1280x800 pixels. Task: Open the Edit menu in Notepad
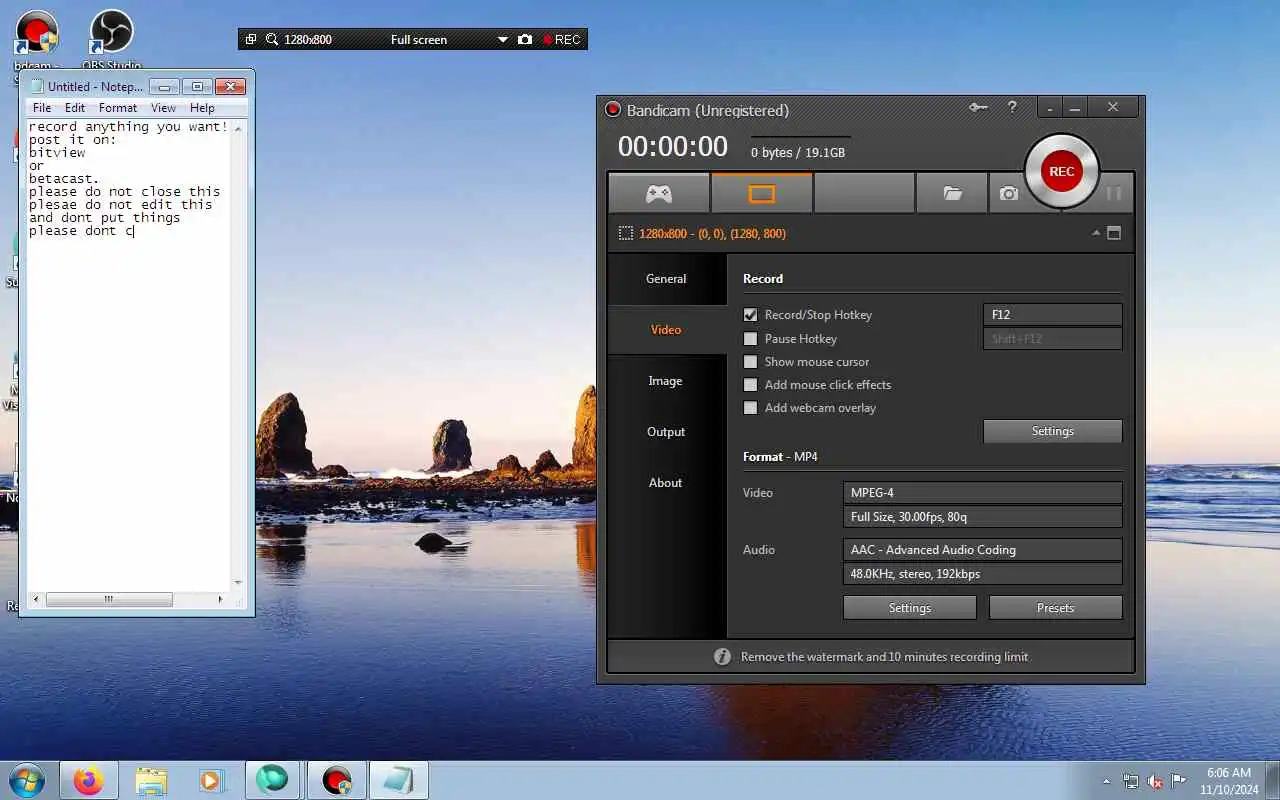(75, 108)
